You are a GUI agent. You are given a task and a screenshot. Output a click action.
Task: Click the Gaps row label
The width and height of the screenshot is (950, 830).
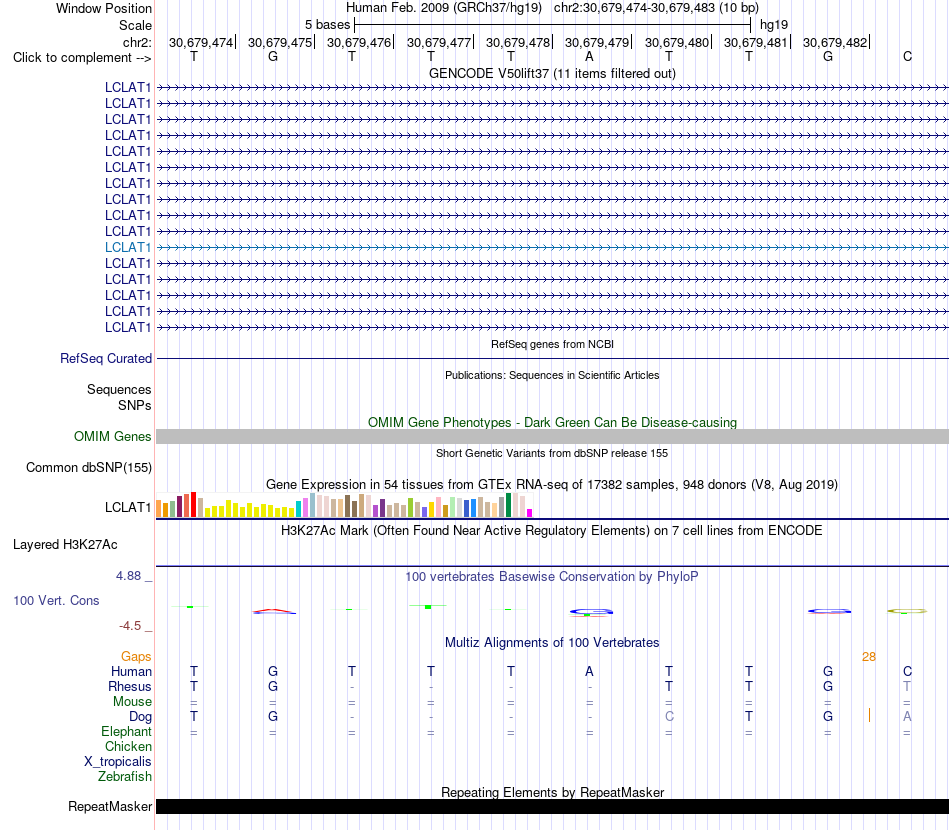136,656
